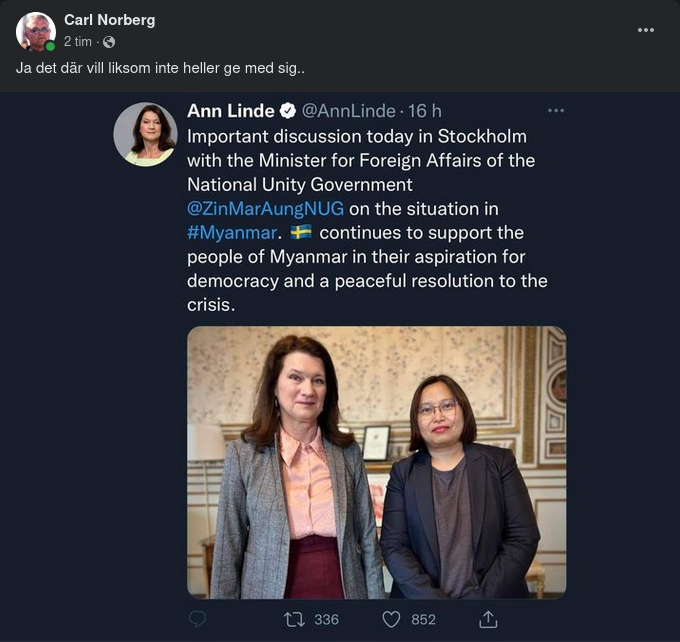The height and width of the screenshot is (642, 680).
Task: Like the tweet with the heart icon
Action: [x=391, y=620]
